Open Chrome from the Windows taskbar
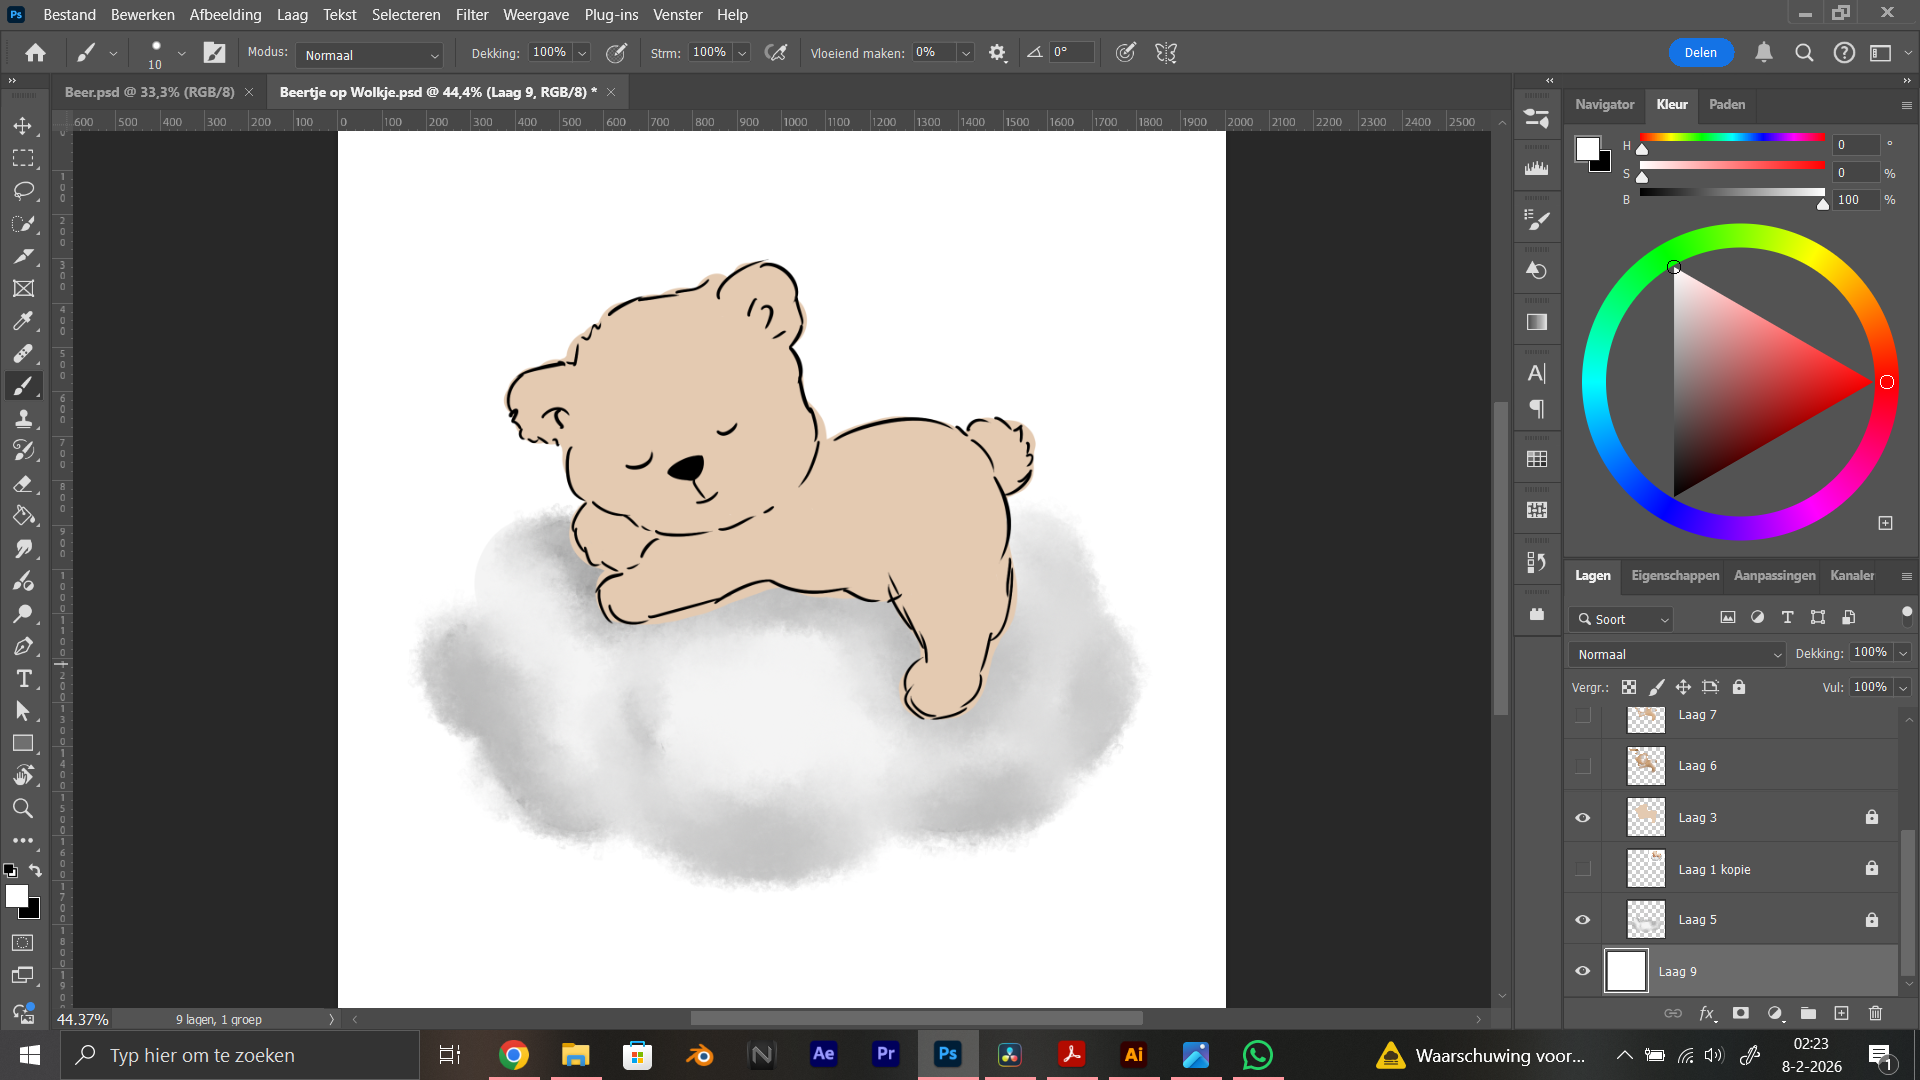The image size is (1920, 1080). 513,1055
